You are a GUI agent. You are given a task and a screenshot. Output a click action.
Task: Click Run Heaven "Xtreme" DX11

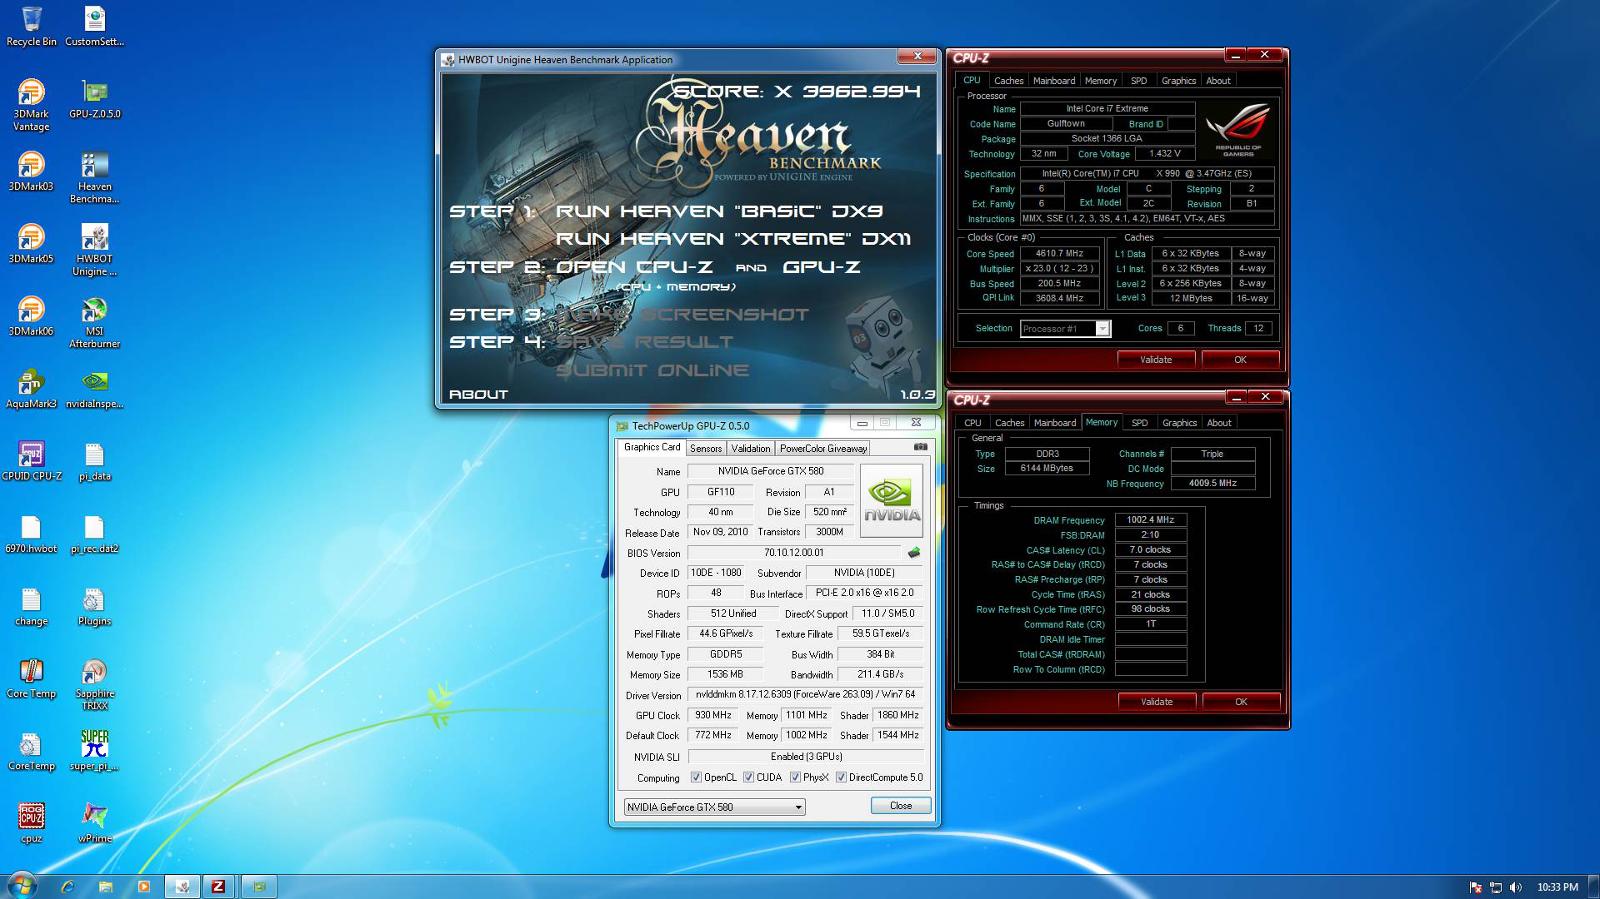coord(733,239)
